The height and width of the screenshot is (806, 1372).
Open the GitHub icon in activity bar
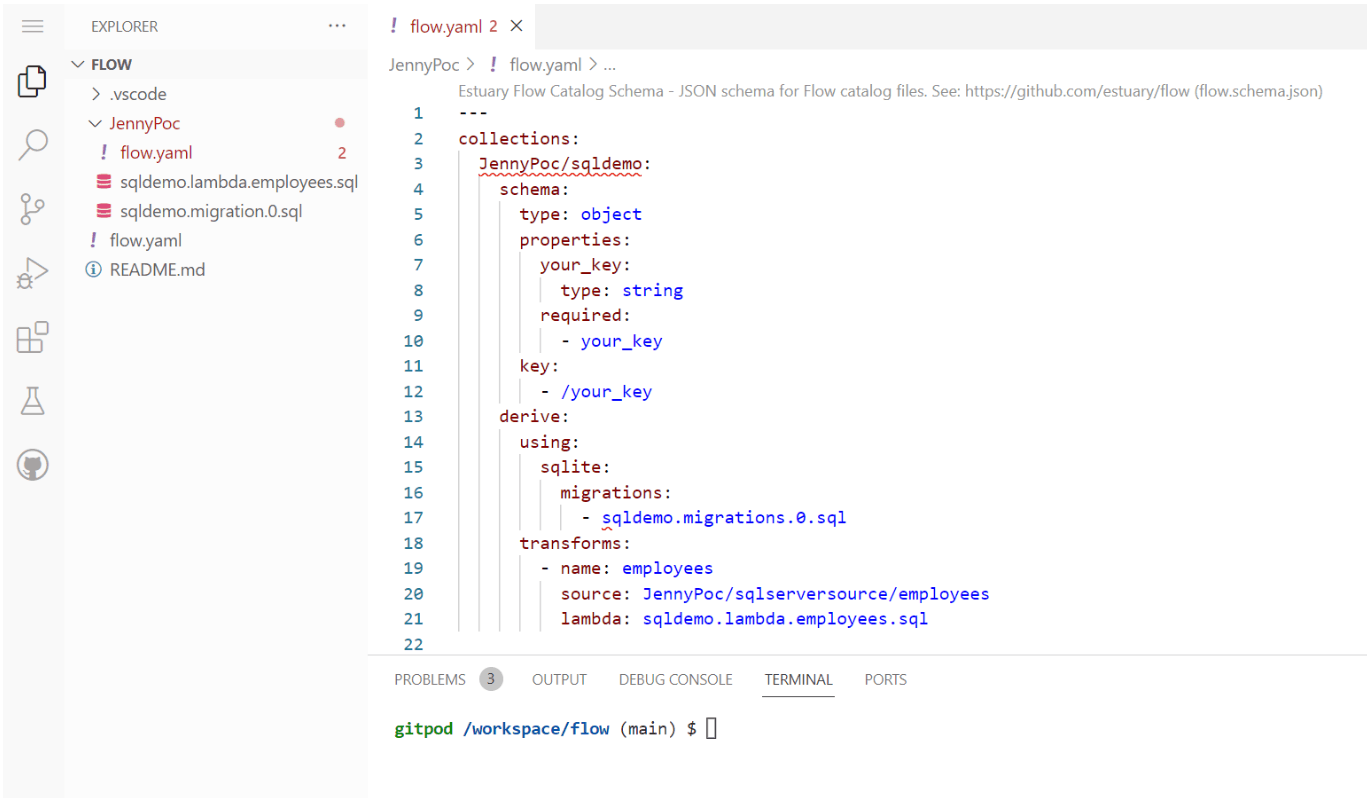pyautogui.click(x=33, y=465)
